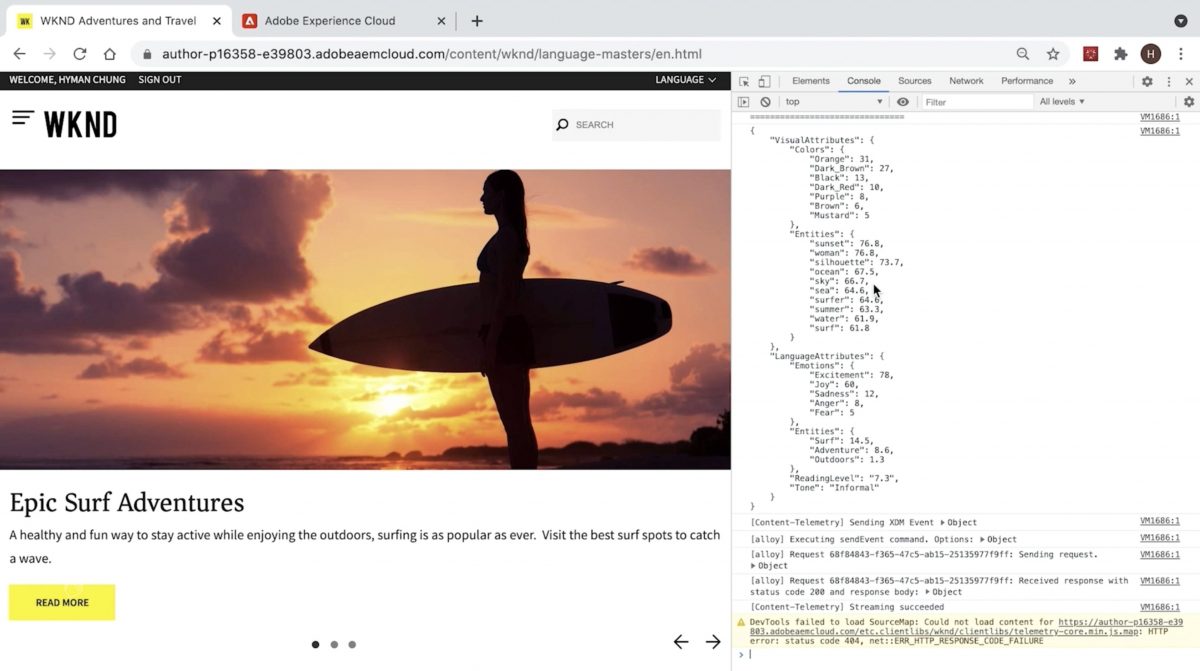Click the eye icon to create live expression
This screenshot has width=1200, height=671.
903,102
